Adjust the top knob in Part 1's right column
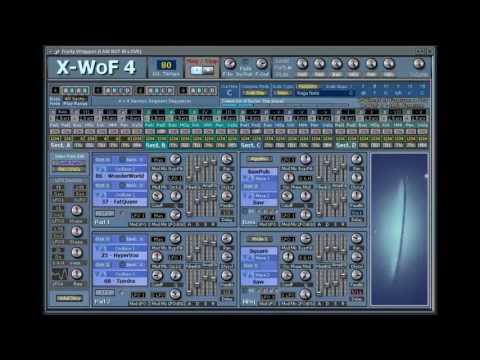 click(227, 160)
